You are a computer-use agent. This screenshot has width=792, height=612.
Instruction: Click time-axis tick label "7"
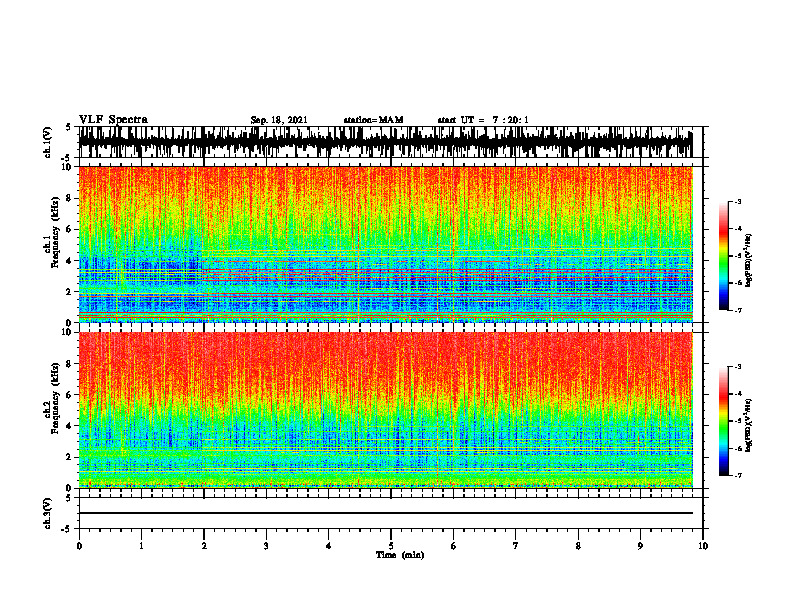pos(516,546)
